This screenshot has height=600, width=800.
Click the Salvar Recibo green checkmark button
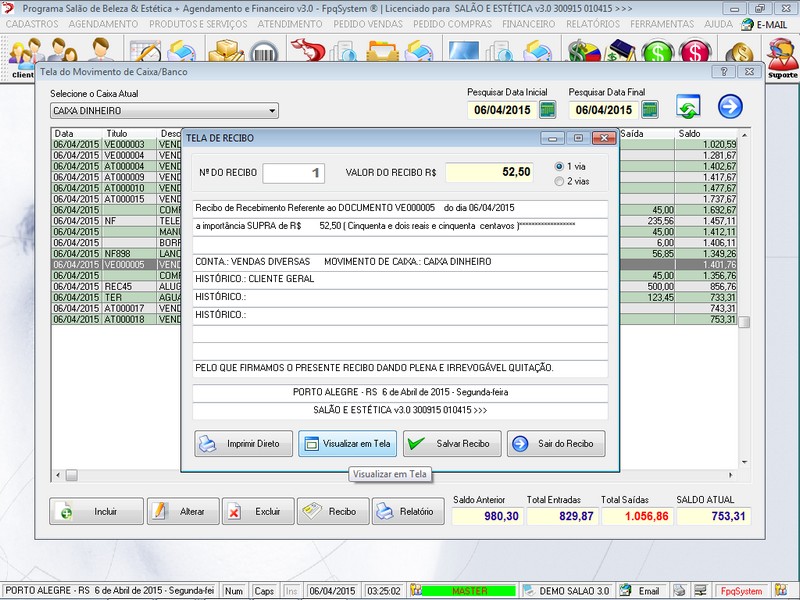point(452,444)
